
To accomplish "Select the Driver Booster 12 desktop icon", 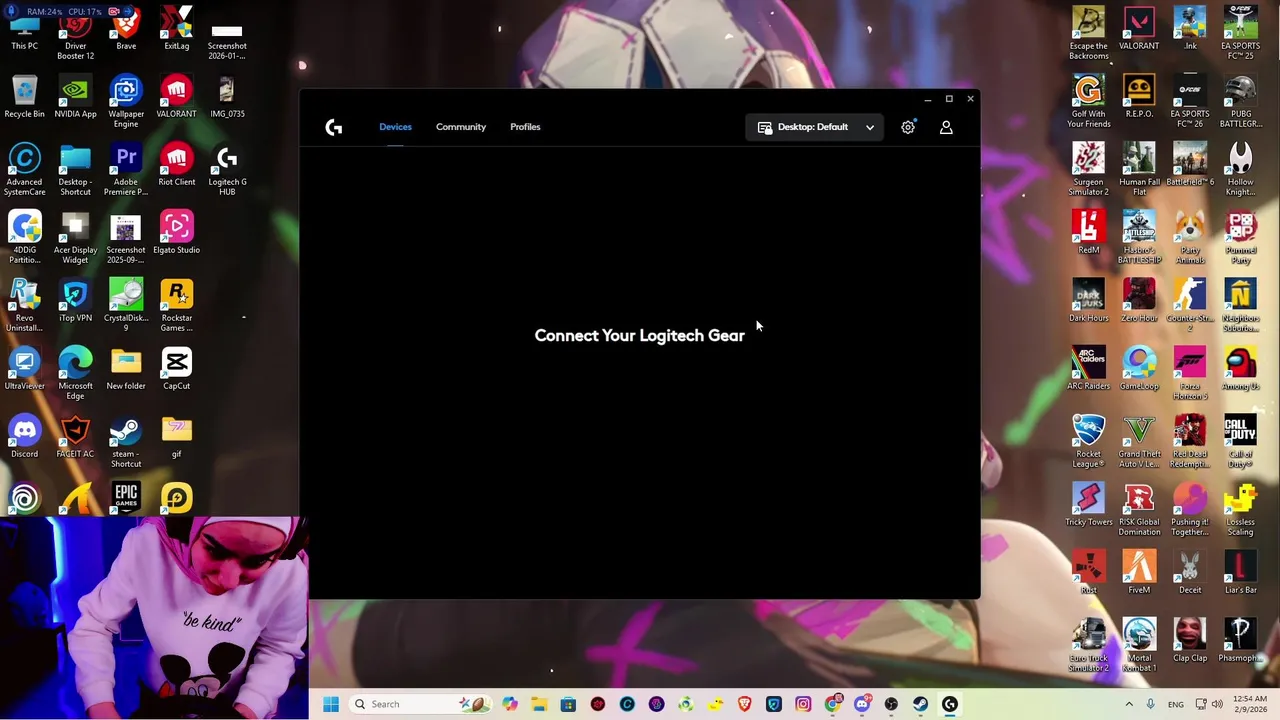I will tap(75, 34).
